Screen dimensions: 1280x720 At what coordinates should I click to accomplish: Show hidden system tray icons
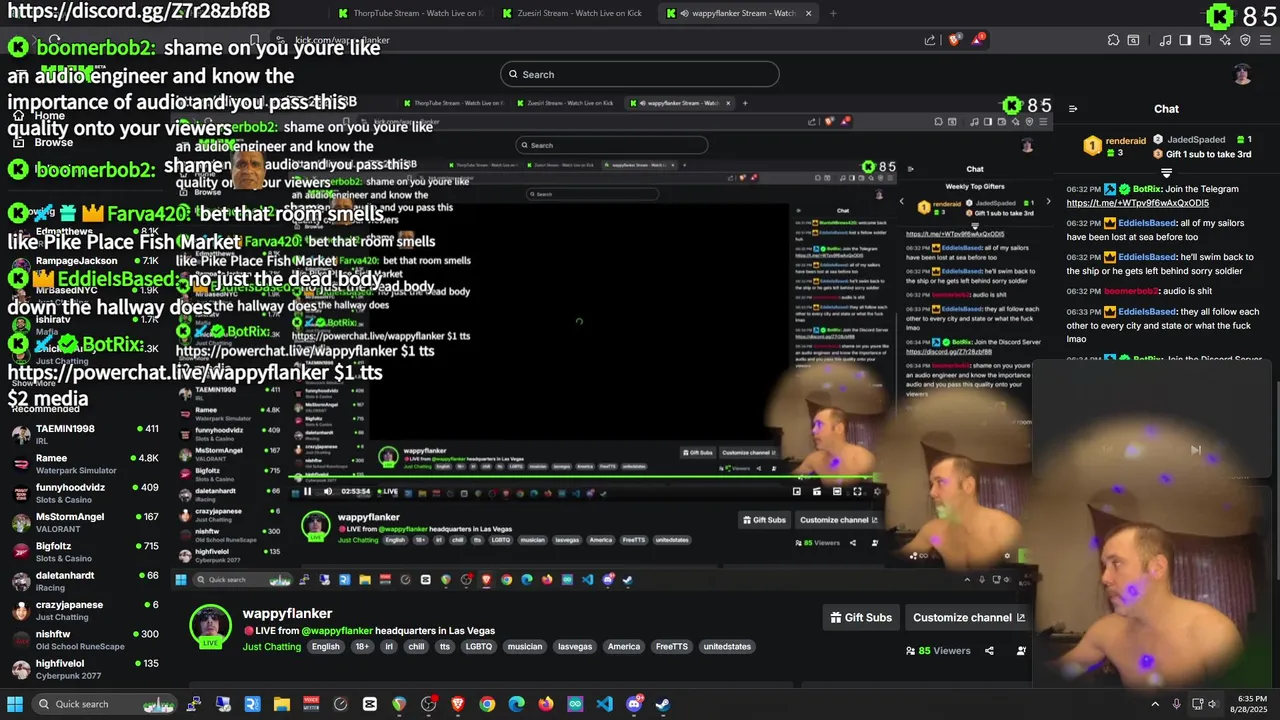tap(1155, 704)
